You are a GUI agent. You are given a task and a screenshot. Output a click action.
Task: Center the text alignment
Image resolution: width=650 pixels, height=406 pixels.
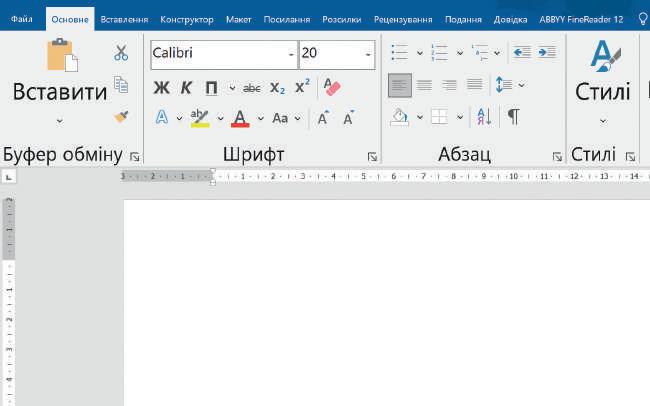click(424, 85)
